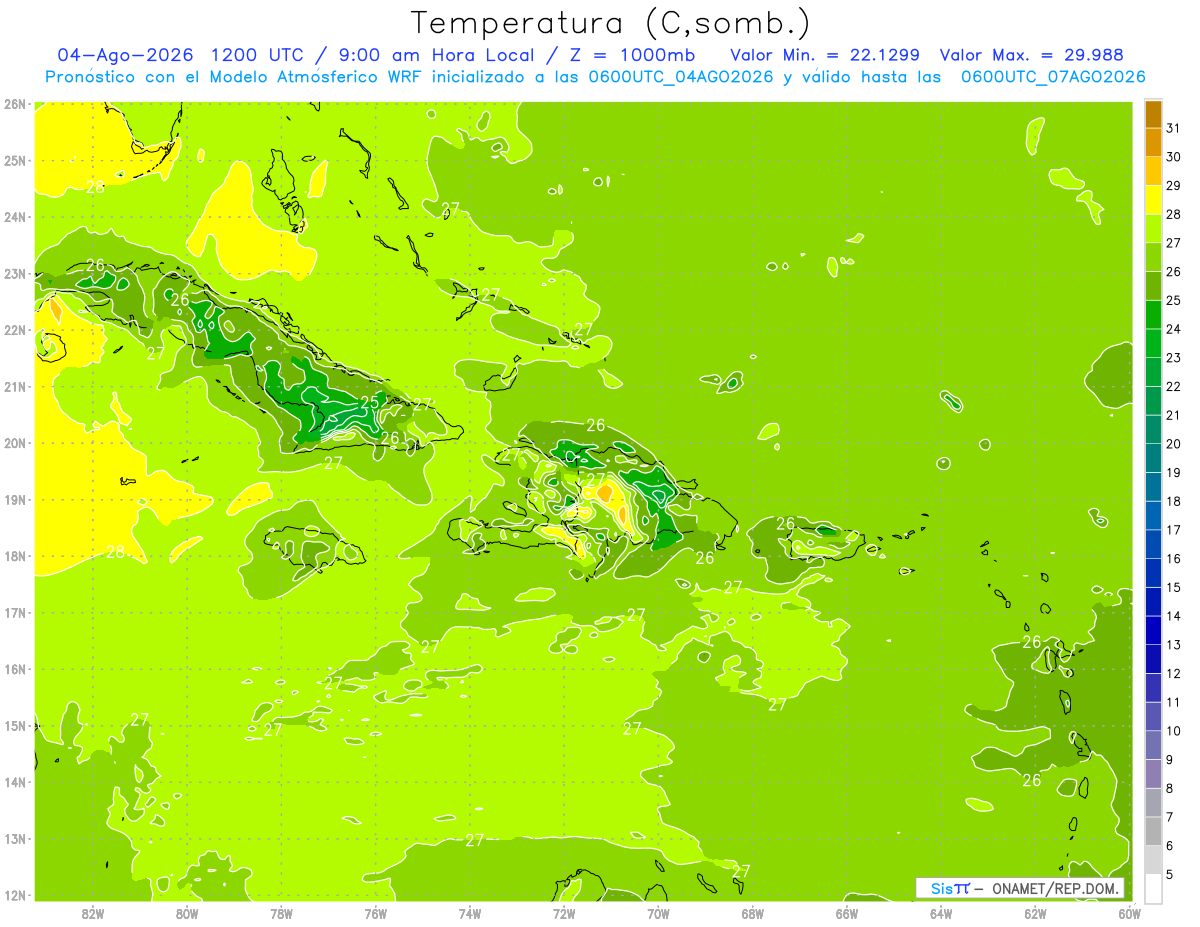Click the '17N' latitude axis label
Screen dimensions: 1200x927
pyautogui.click(x=14, y=613)
